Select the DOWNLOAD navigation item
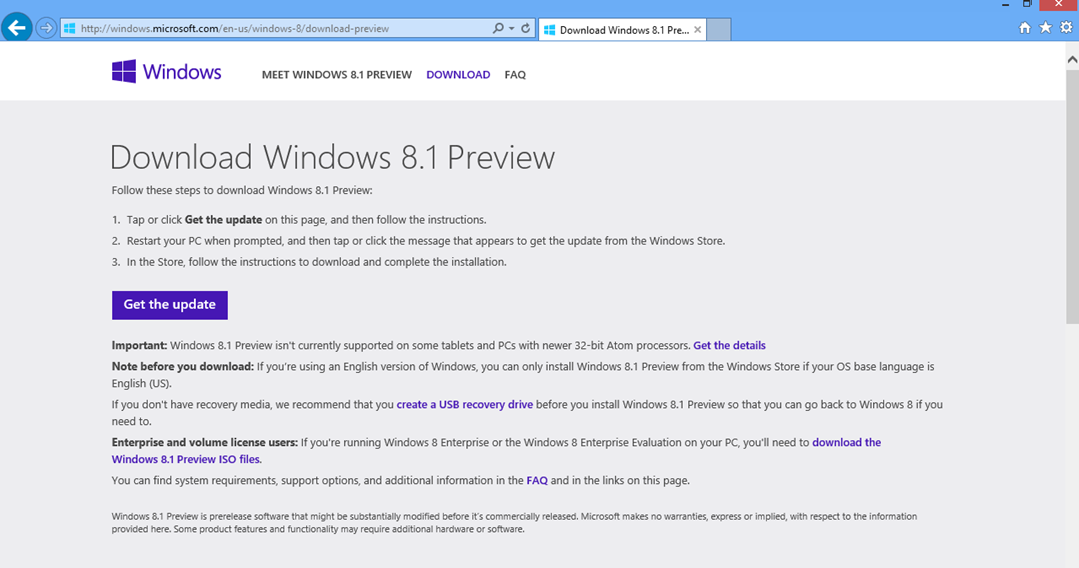 click(458, 74)
